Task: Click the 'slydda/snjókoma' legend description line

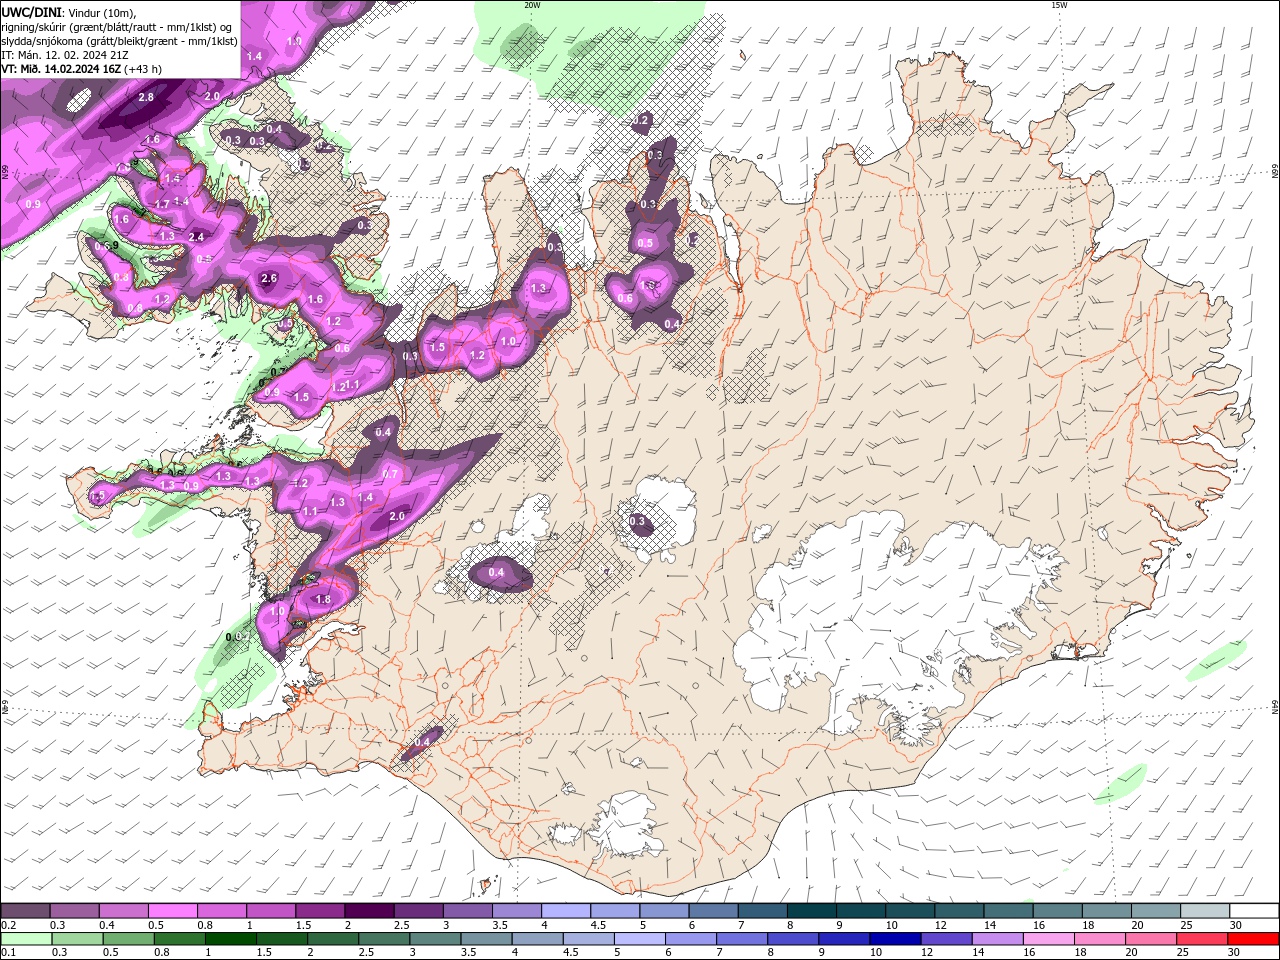Action: point(119,41)
